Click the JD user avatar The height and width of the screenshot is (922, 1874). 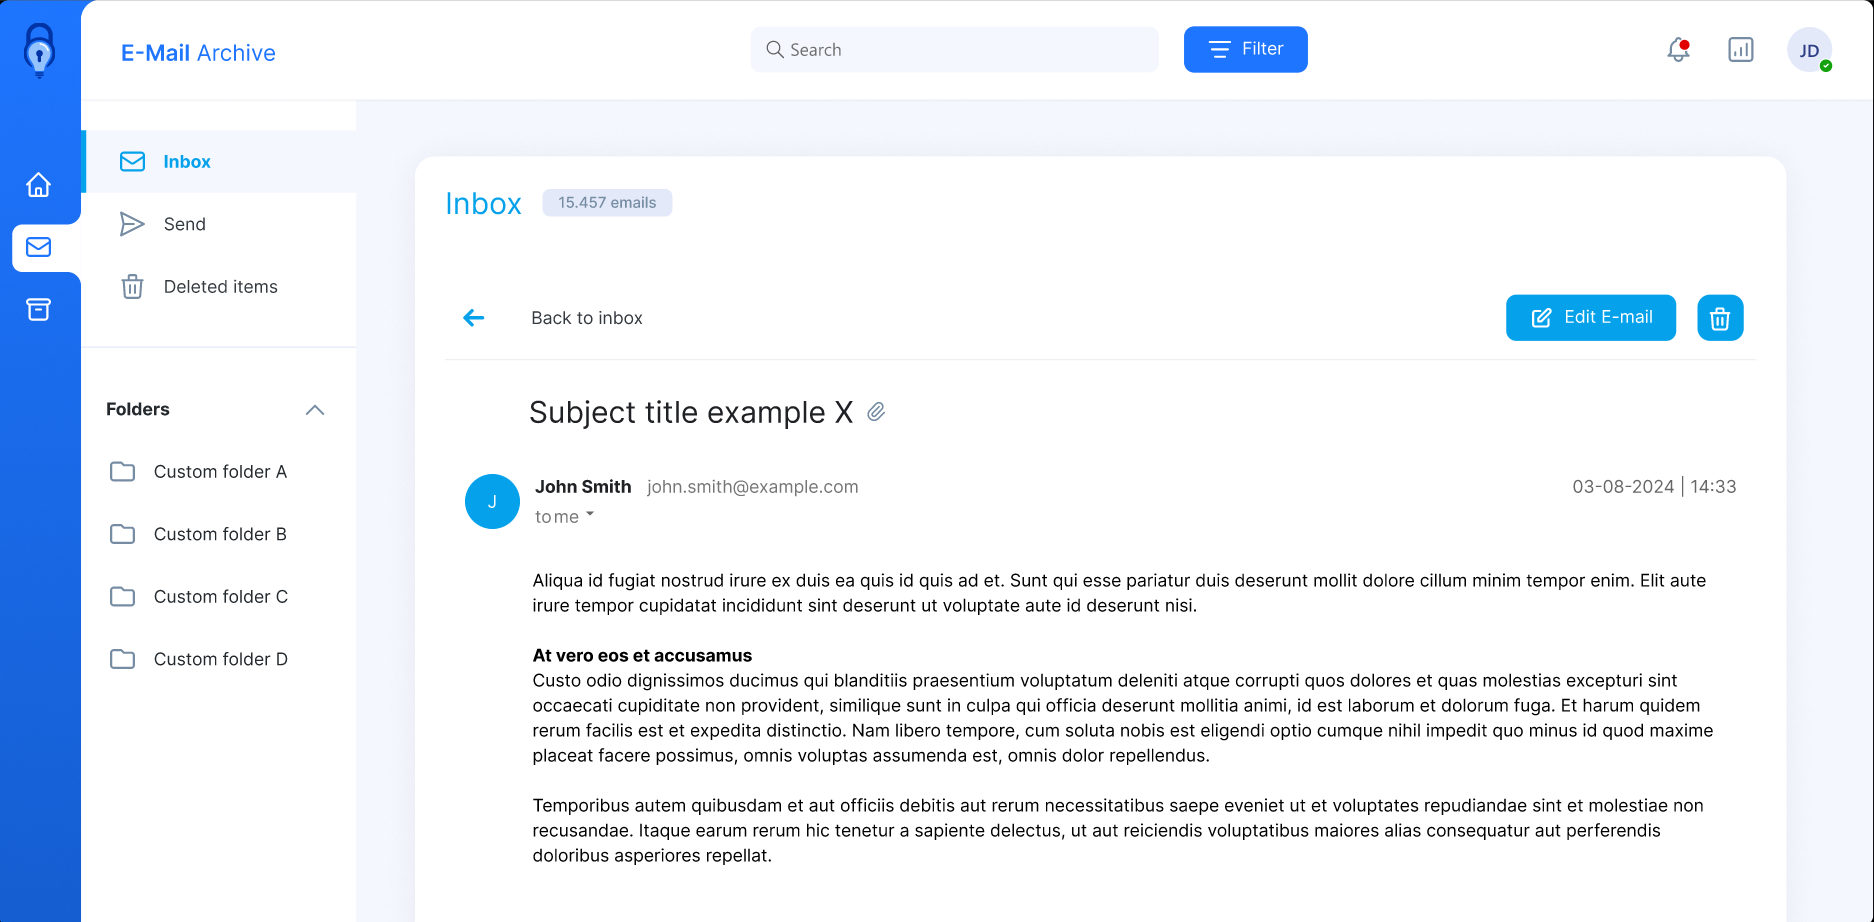pos(1810,50)
